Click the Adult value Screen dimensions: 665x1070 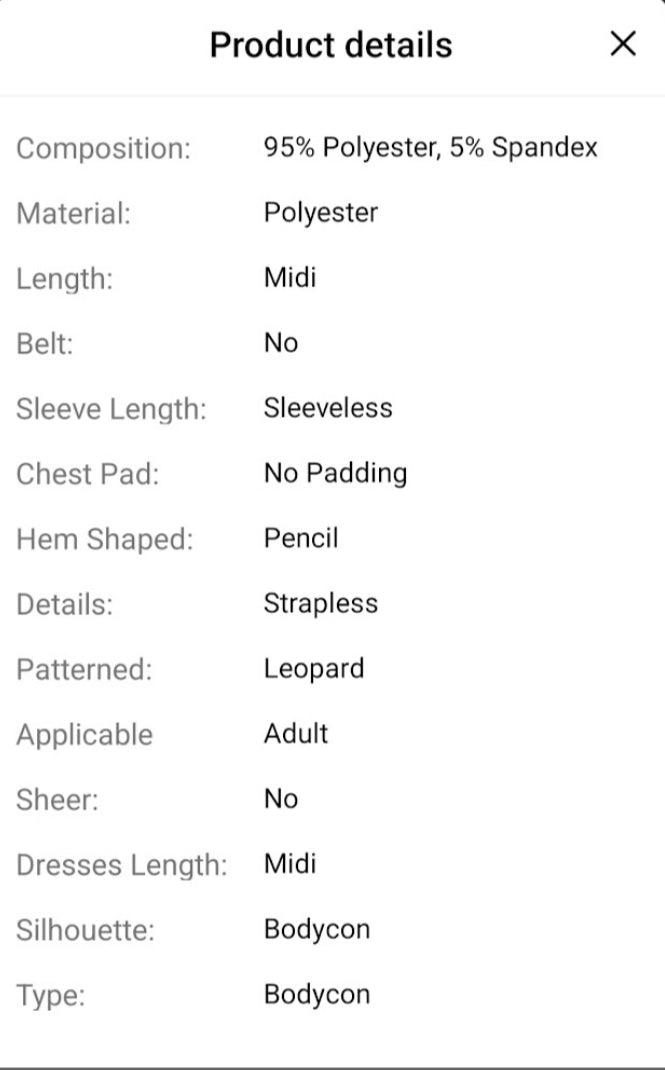(x=296, y=733)
